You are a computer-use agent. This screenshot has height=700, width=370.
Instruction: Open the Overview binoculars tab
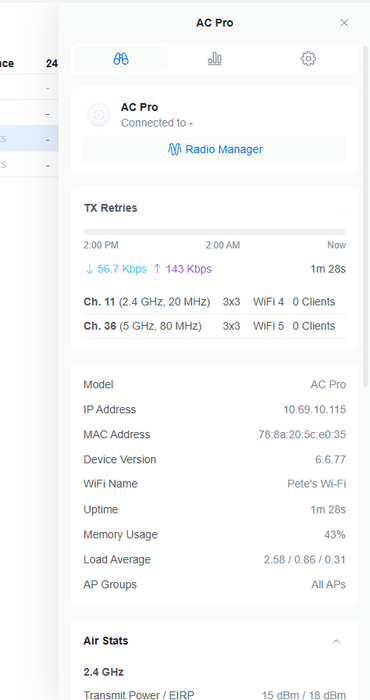point(121,58)
